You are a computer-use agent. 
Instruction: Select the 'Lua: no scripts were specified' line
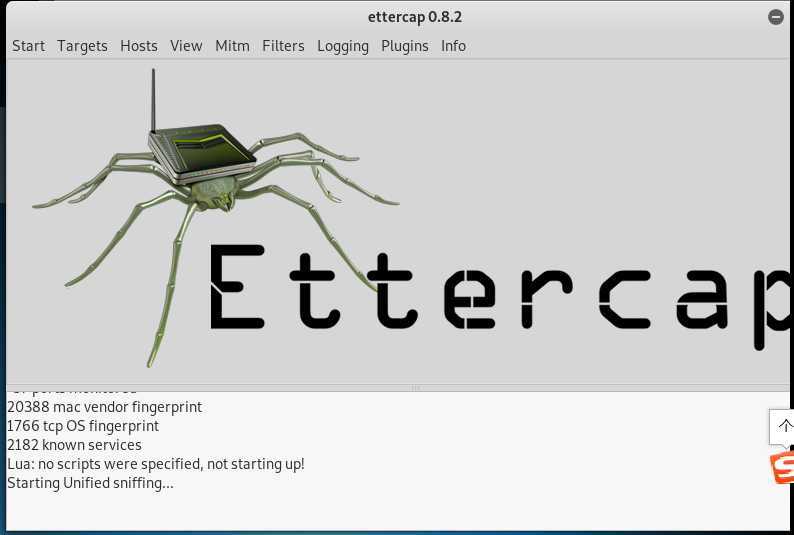(155, 464)
